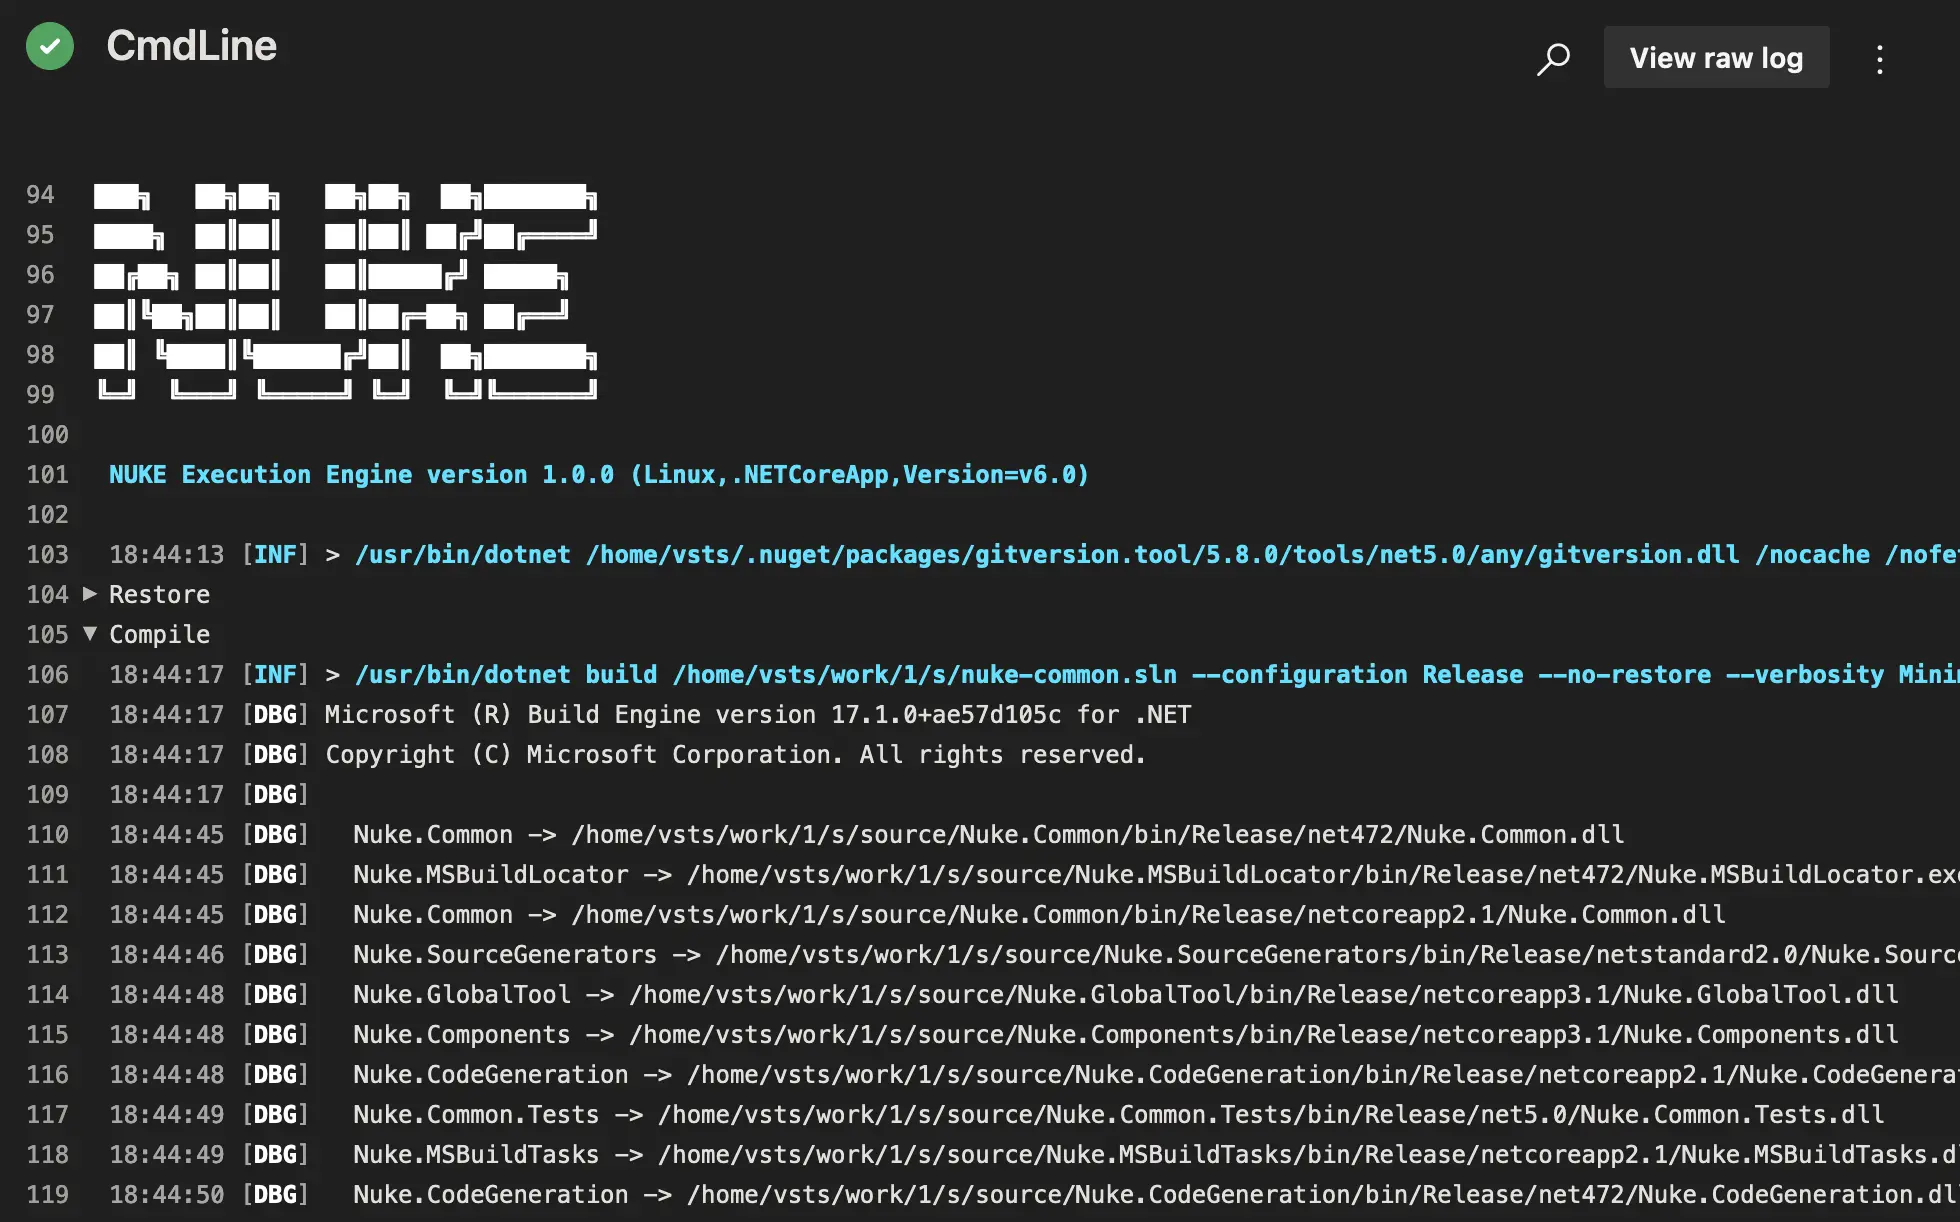Click line number 101
The width and height of the screenshot is (1960, 1222).
click(47, 475)
